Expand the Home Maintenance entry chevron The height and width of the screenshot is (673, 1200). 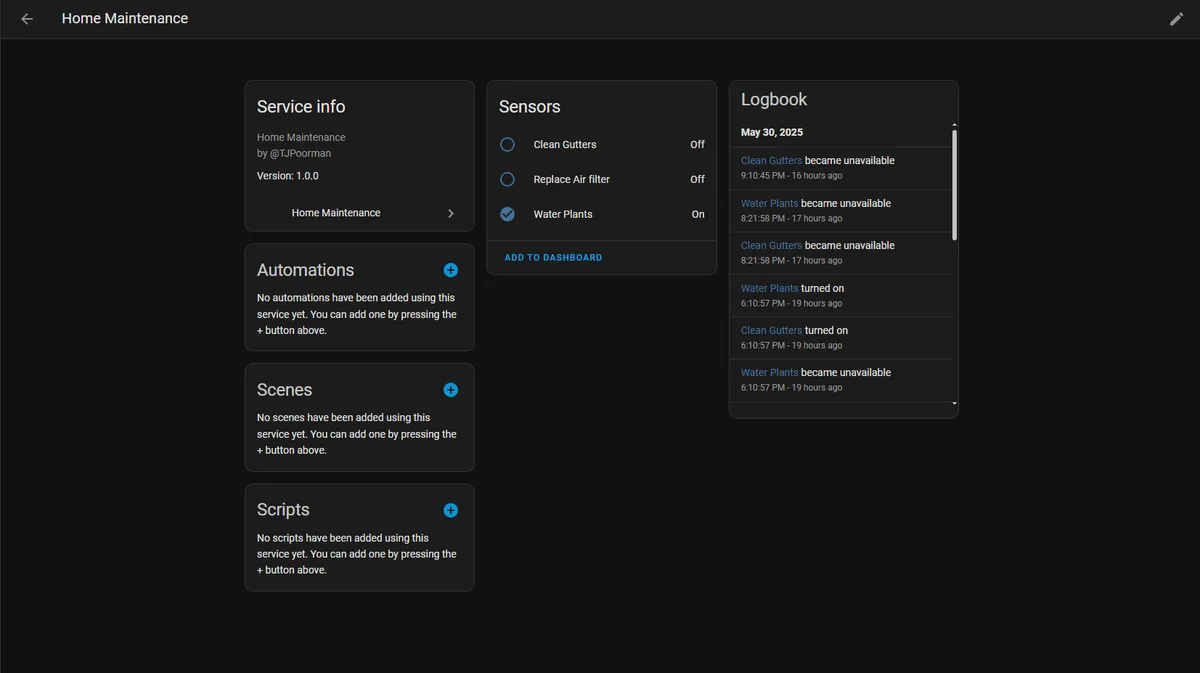tap(451, 213)
